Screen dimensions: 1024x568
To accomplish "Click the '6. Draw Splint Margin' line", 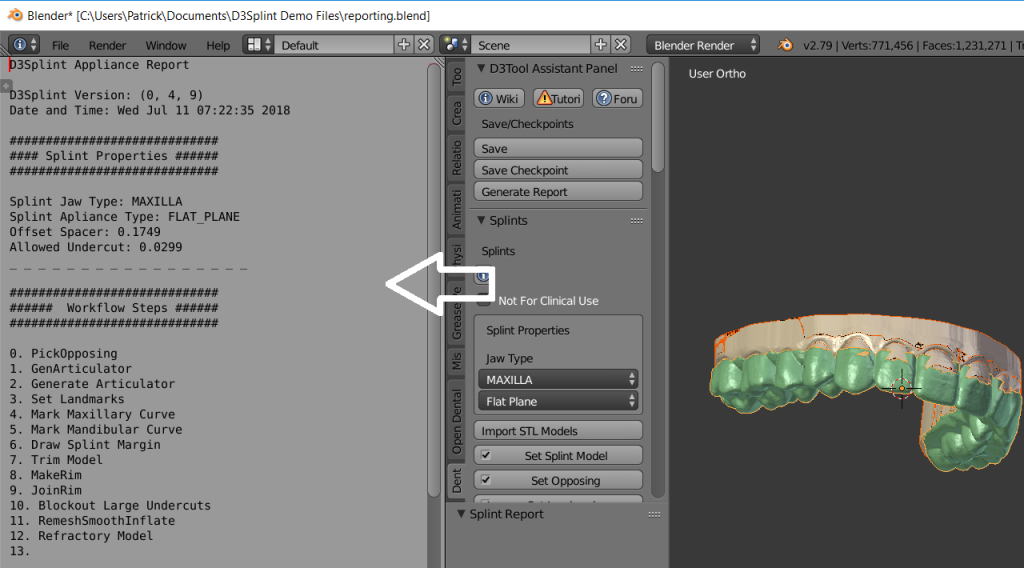I will tap(85, 445).
